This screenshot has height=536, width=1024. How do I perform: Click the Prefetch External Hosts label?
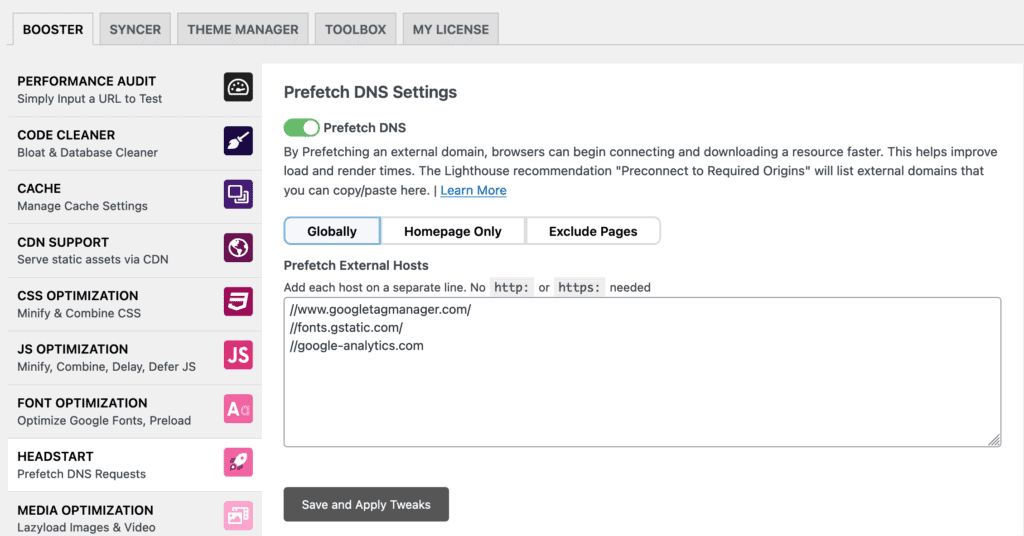[356, 265]
